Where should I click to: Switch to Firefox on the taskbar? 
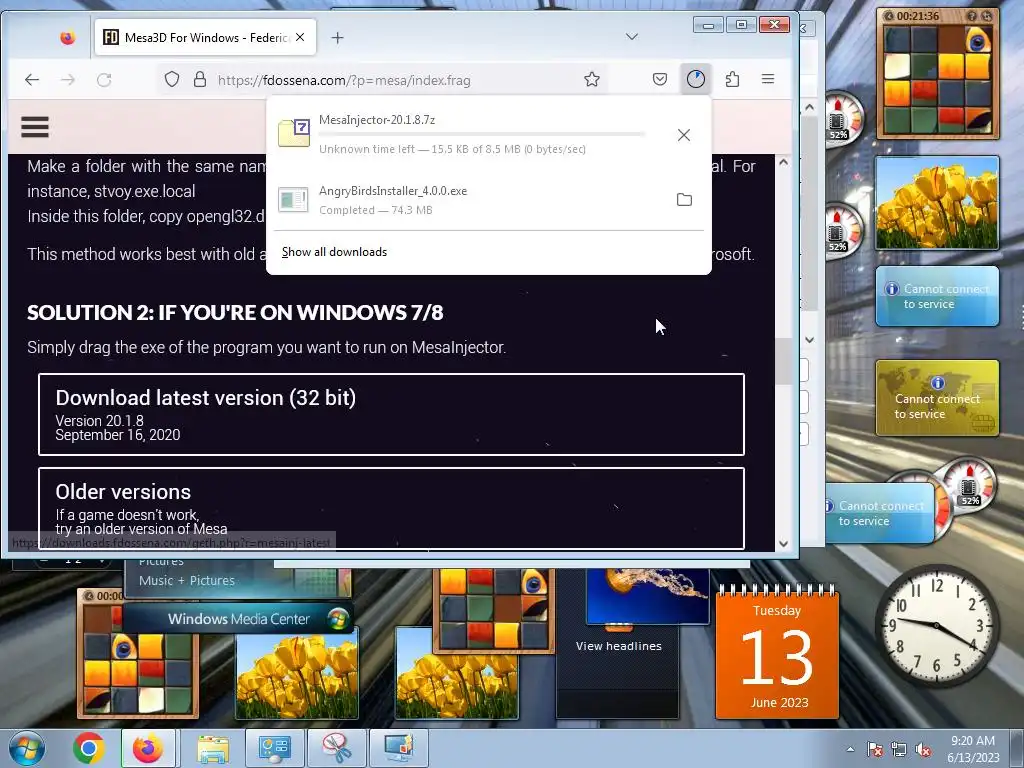tap(148, 748)
